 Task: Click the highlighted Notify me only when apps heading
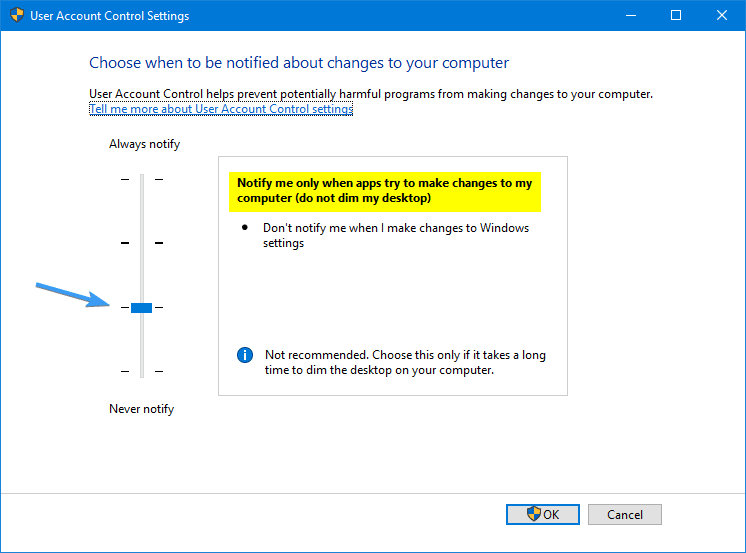coord(384,191)
